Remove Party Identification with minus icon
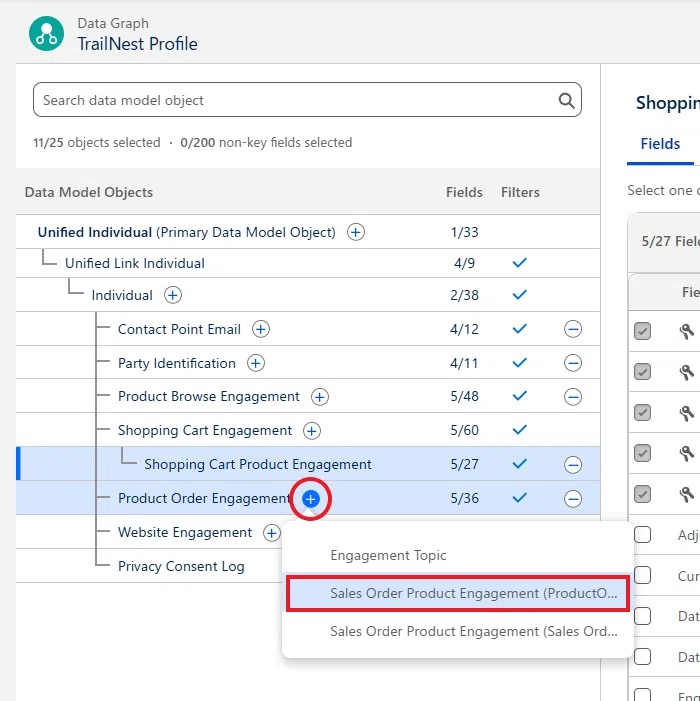700x701 pixels. click(573, 363)
